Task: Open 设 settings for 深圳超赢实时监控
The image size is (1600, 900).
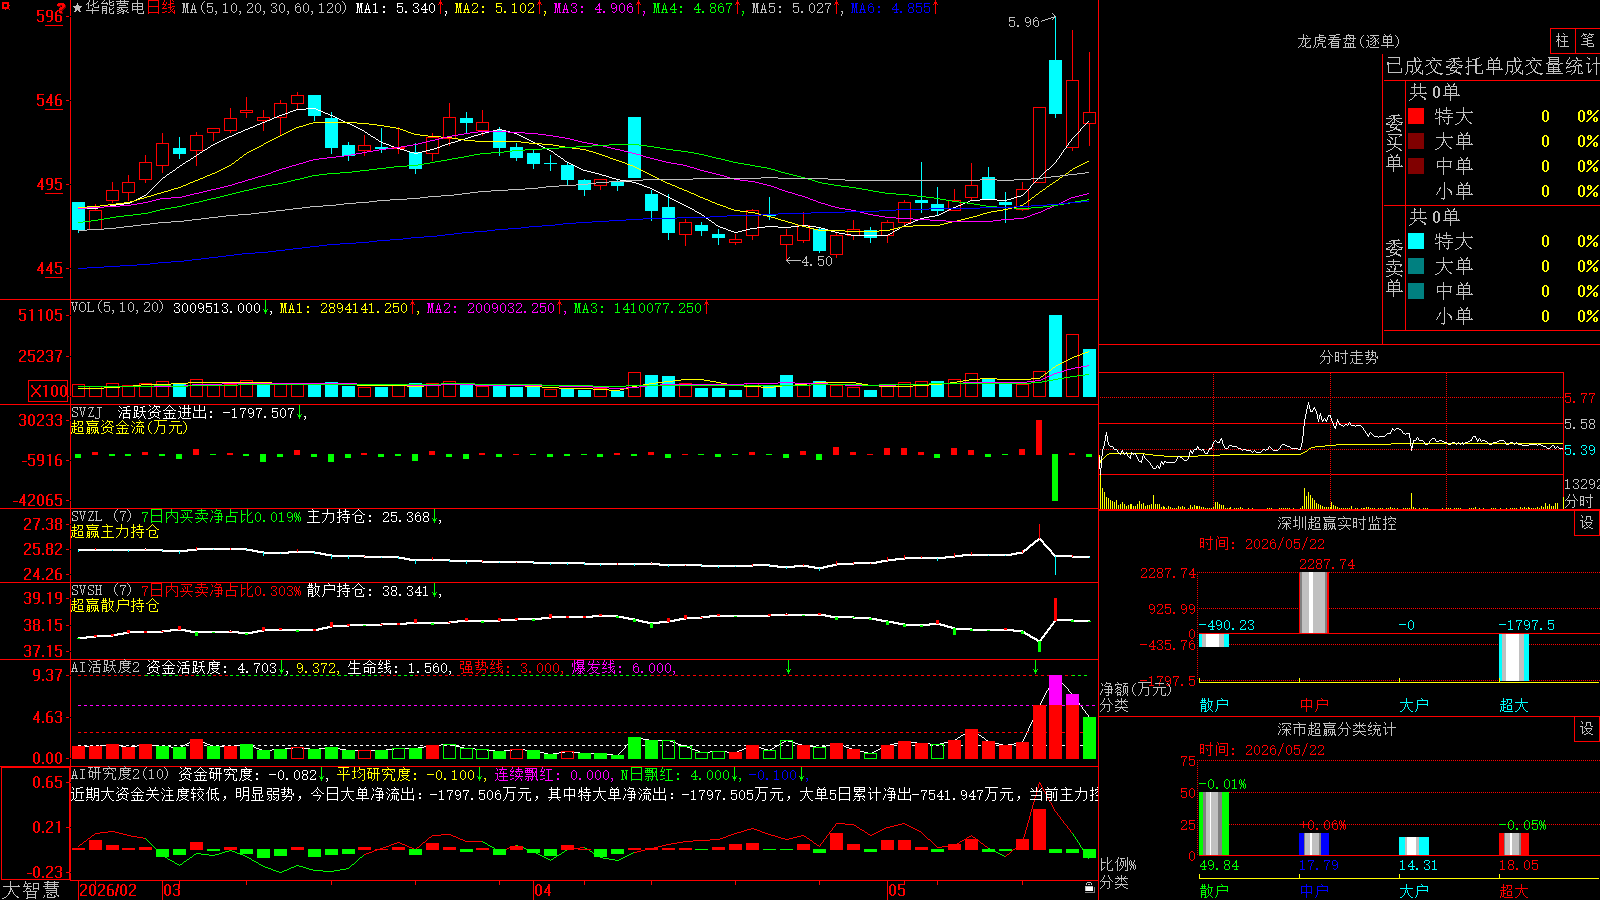Action: tap(1587, 523)
